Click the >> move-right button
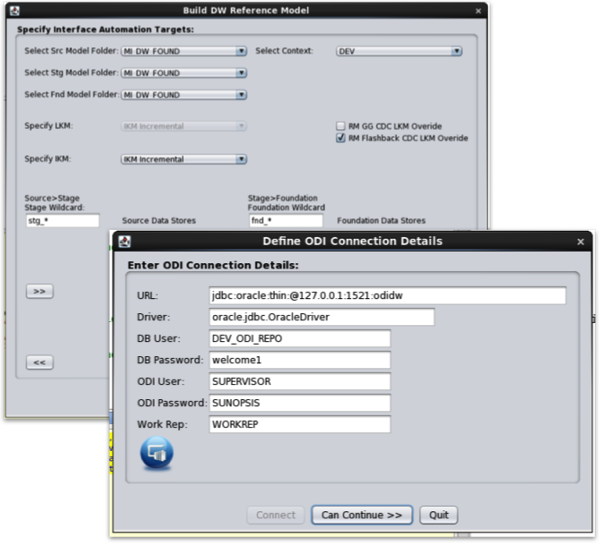Viewport: 600px width, 543px height. pos(39,291)
